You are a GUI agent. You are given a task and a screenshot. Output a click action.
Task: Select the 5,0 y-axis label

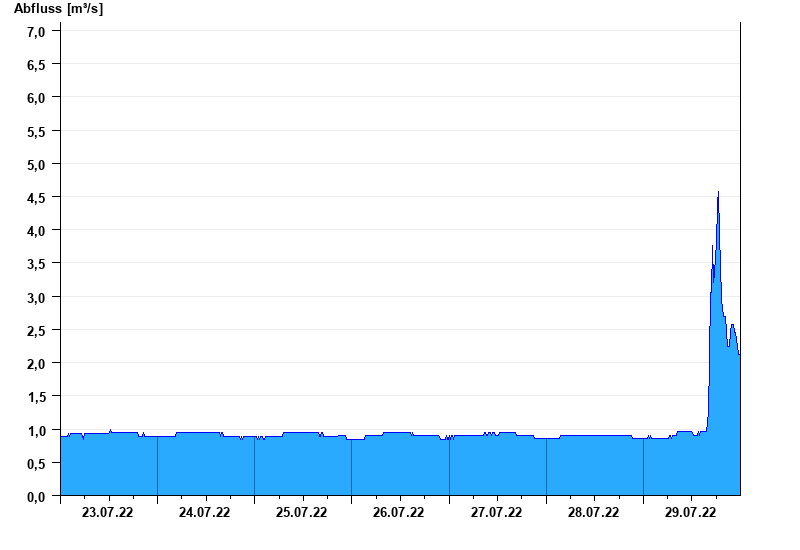pyautogui.click(x=36, y=165)
